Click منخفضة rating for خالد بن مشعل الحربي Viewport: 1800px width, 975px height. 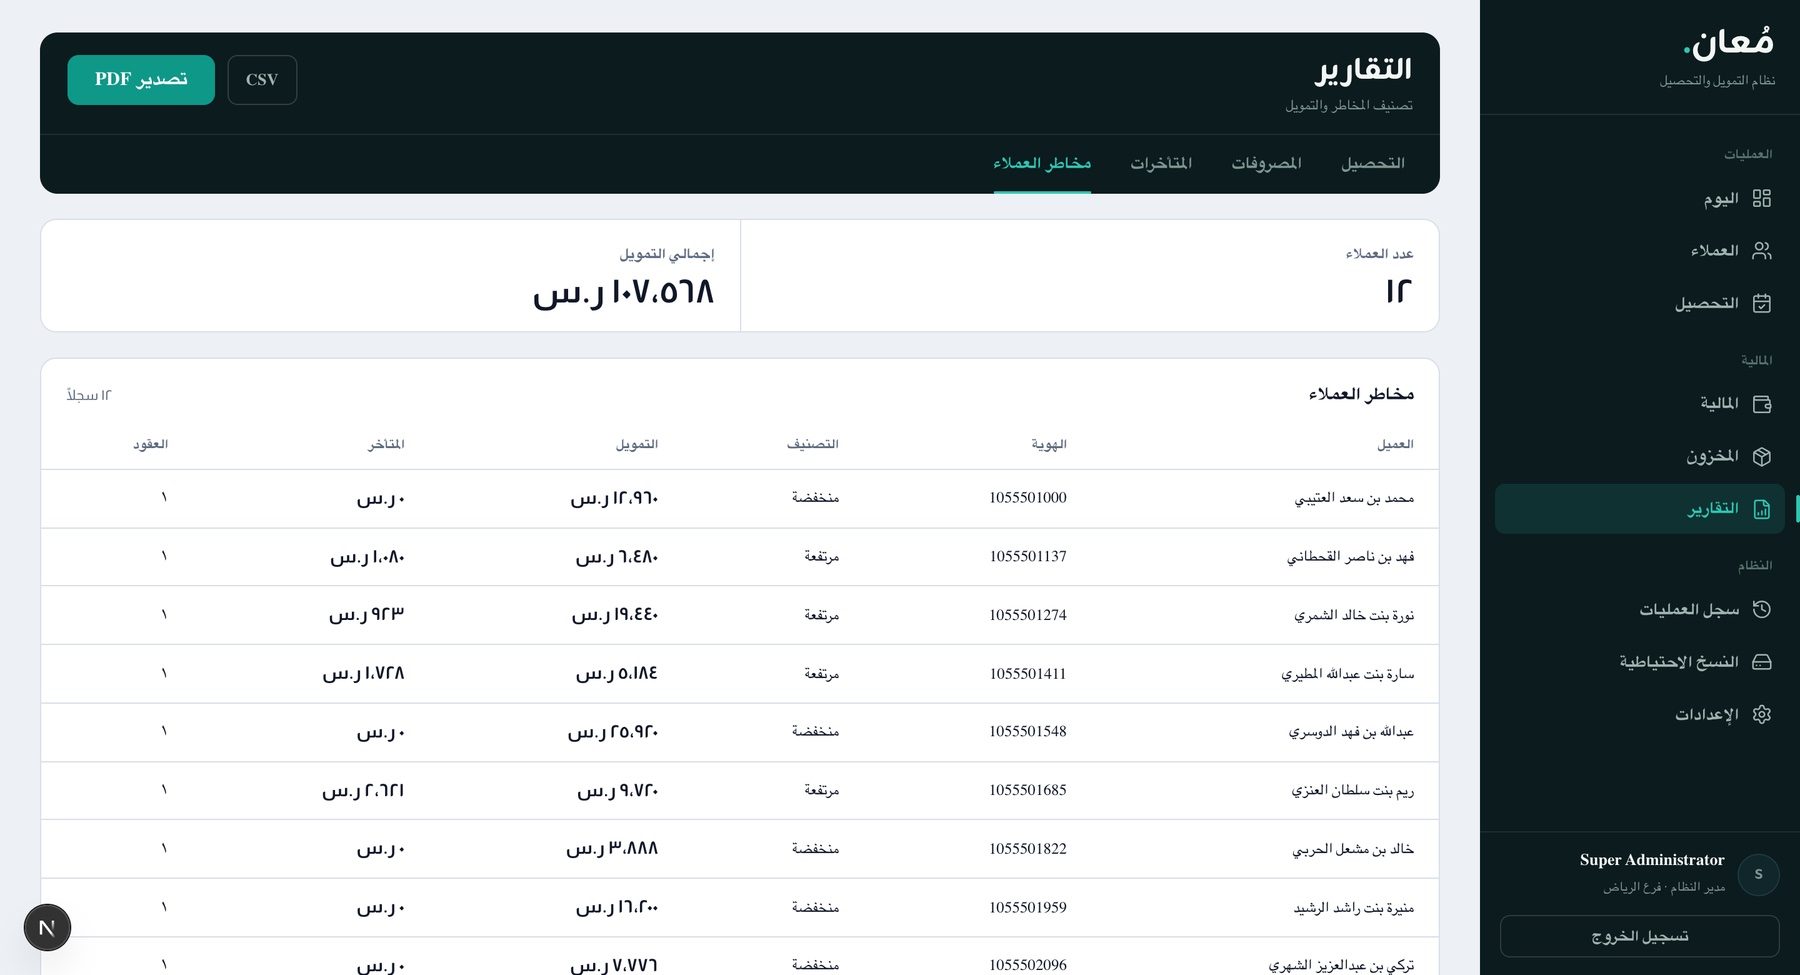pos(815,849)
